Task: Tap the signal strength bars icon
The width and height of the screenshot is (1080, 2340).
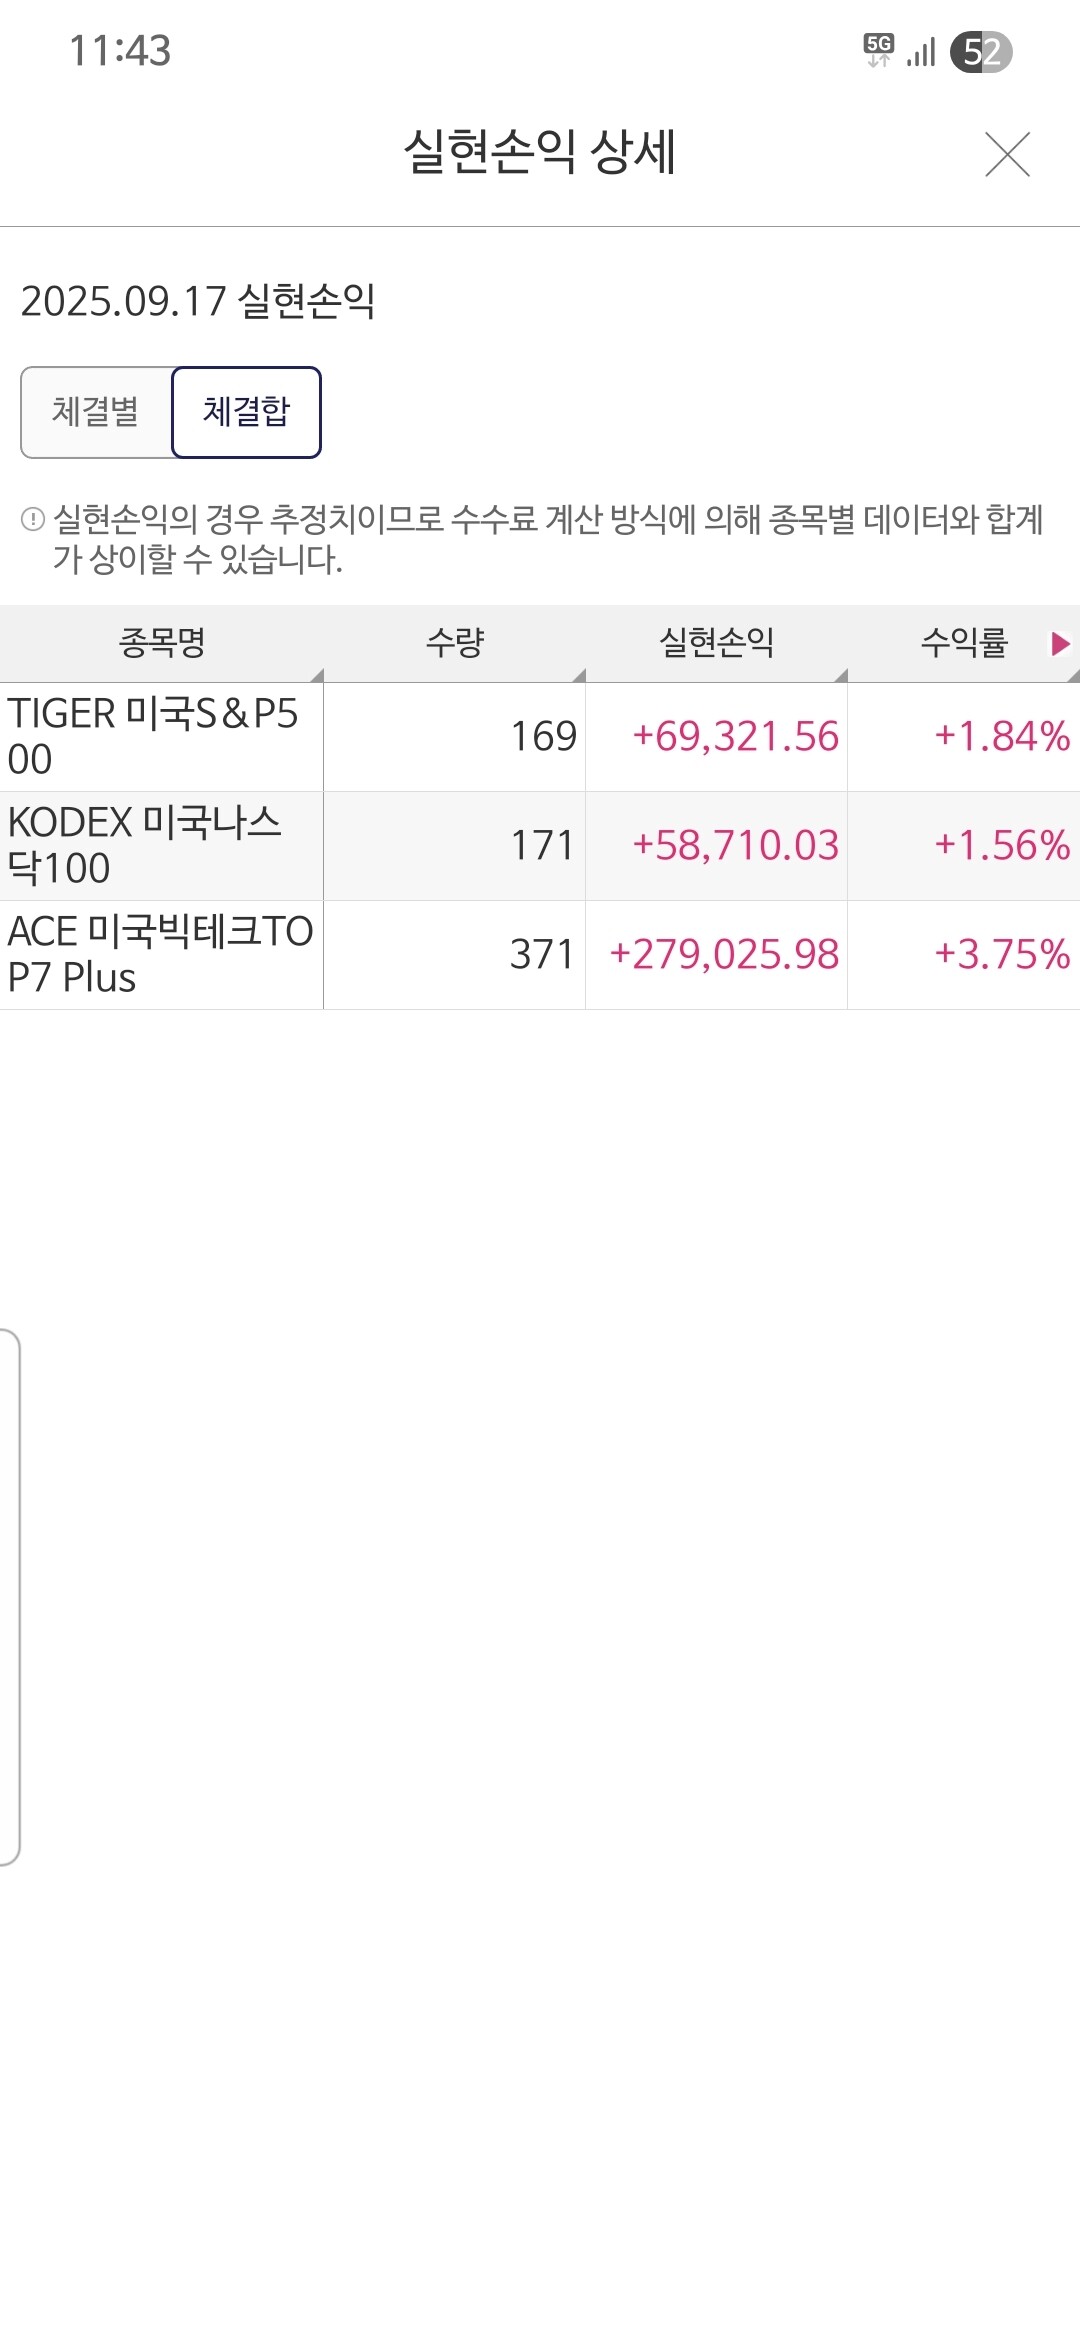Action: tap(921, 52)
